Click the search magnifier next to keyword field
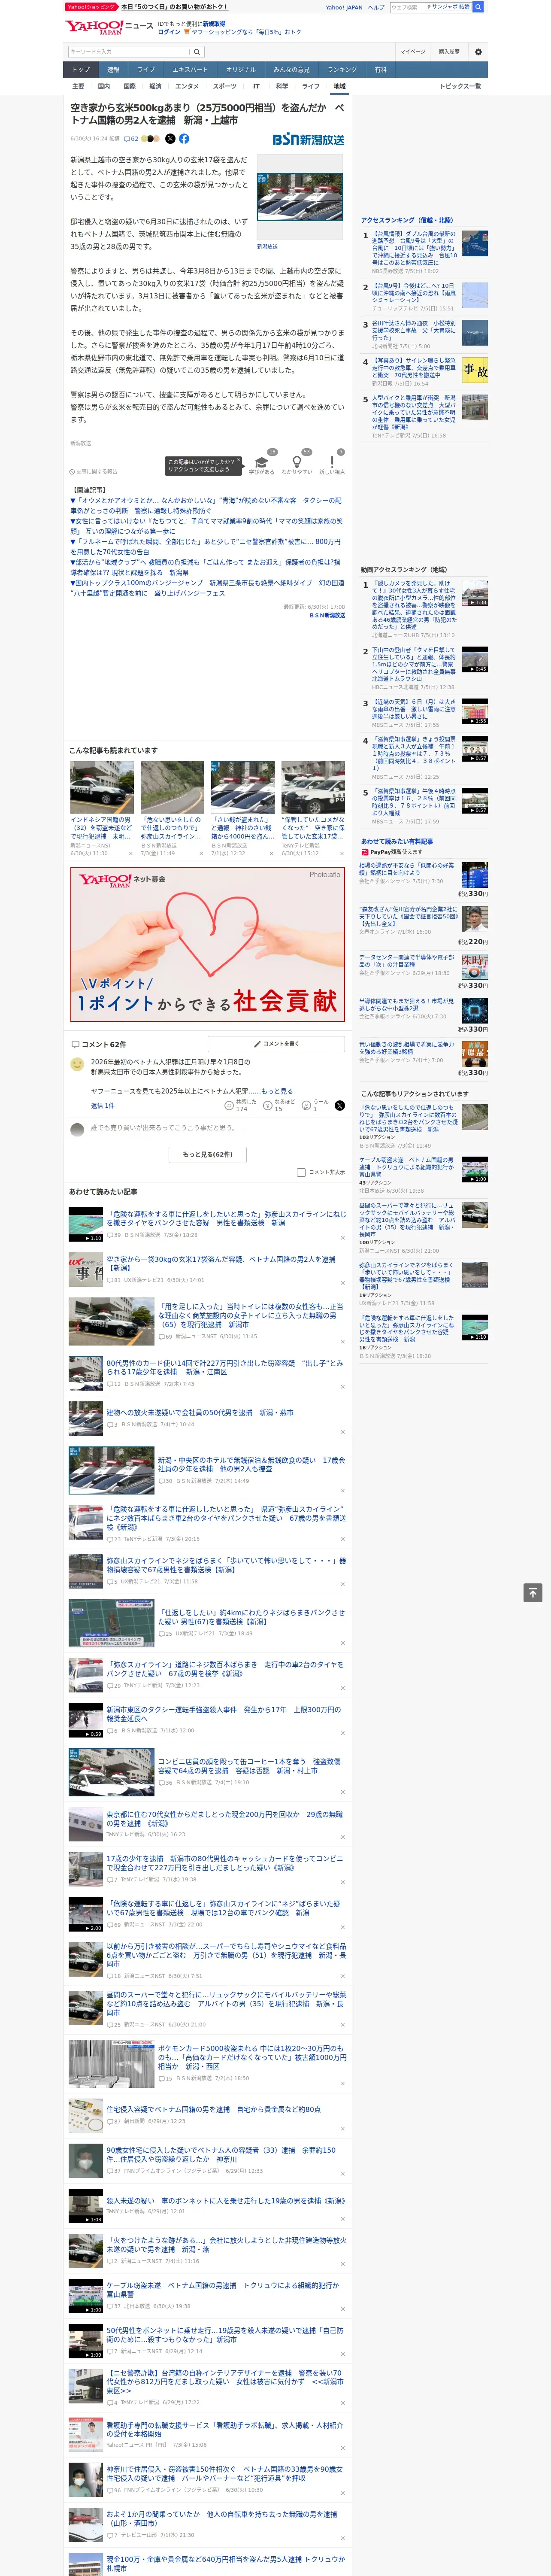This screenshot has height=2576, width=551. point(196,52)
